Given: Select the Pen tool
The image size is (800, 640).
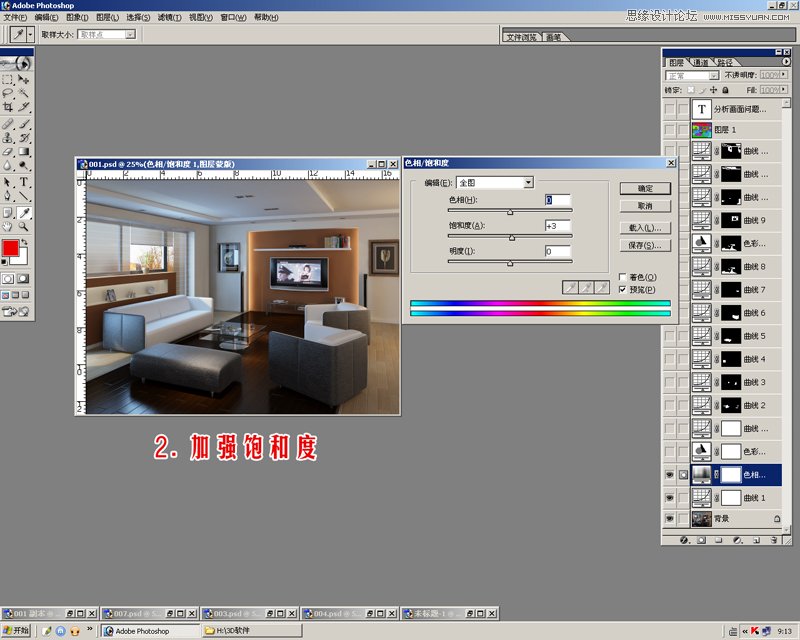Looking at the screenshot, I should coord(8,196).
